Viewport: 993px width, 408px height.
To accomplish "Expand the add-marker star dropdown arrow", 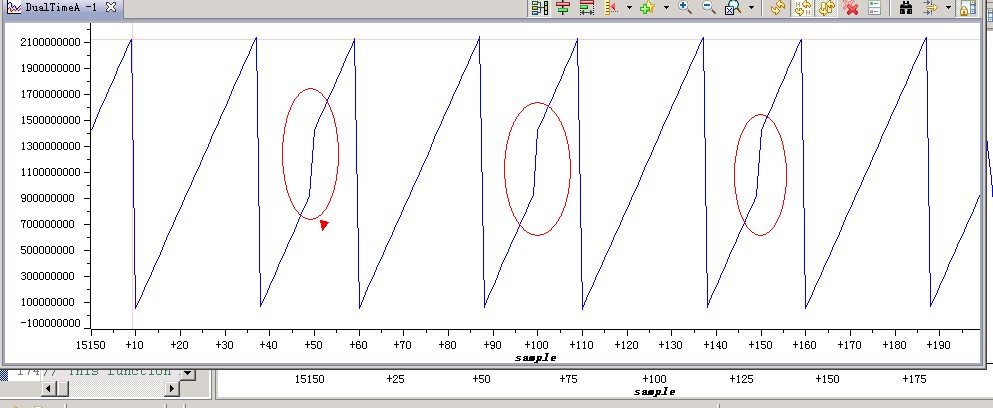I will [x=666, y=8].
